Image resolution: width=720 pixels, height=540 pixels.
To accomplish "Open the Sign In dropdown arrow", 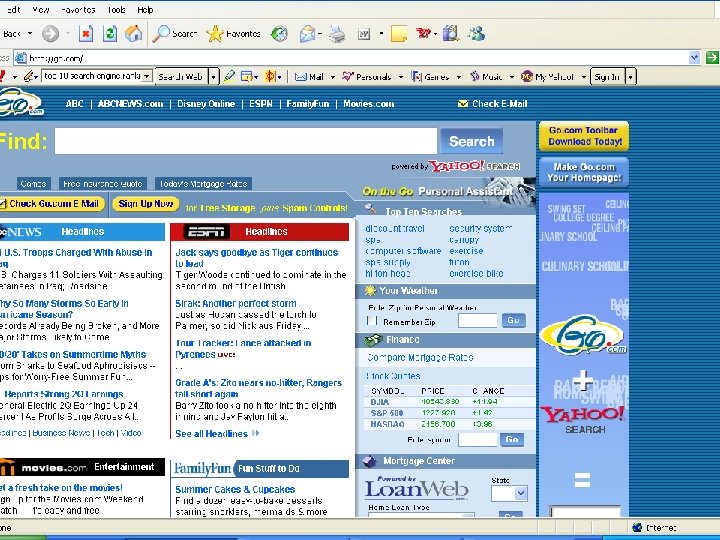I will pyautogui.click(x=630, y=77).
